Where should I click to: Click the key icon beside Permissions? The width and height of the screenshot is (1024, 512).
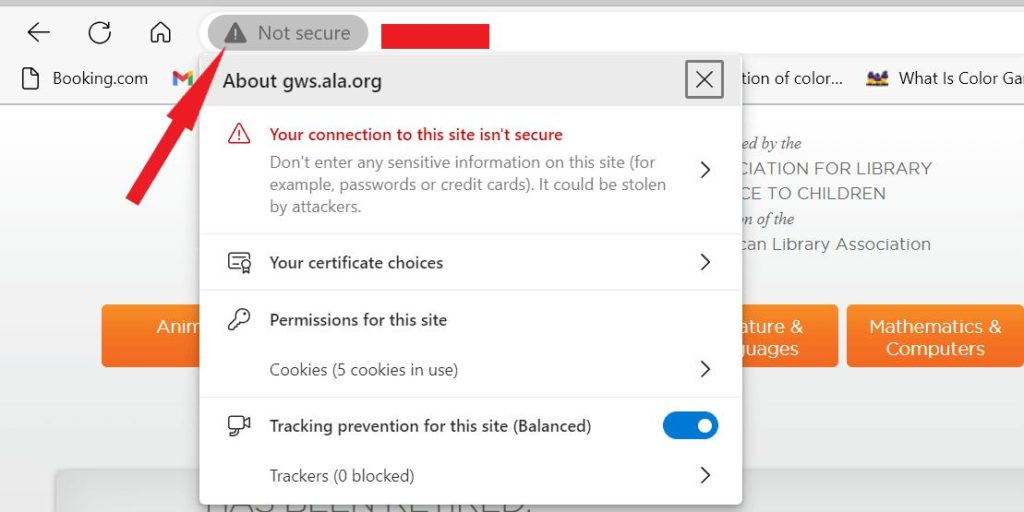239,320
